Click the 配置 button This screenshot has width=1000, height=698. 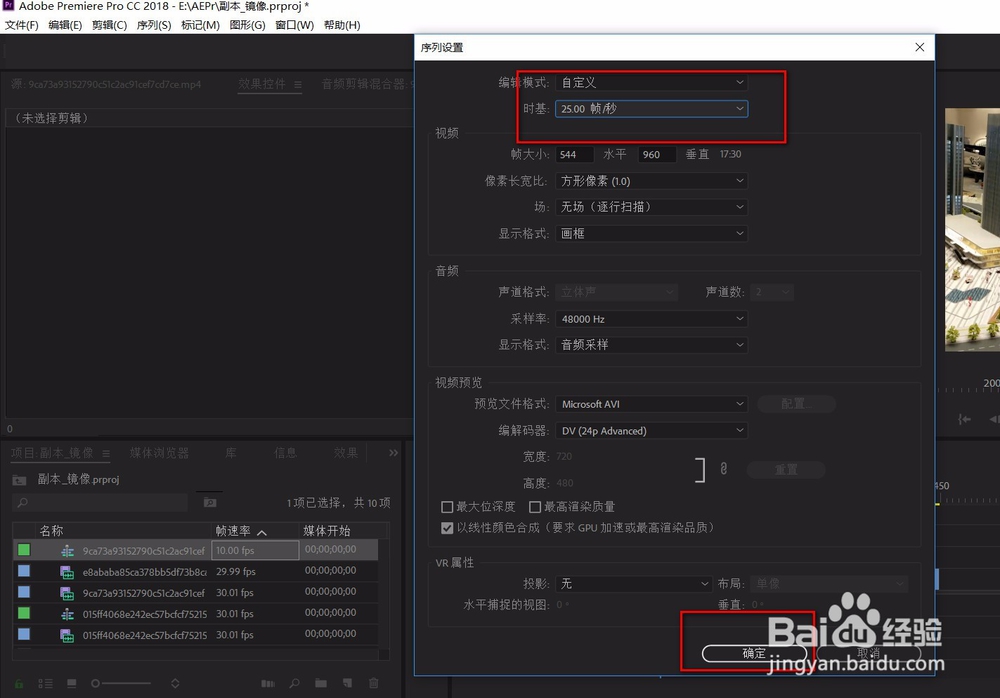796,404
